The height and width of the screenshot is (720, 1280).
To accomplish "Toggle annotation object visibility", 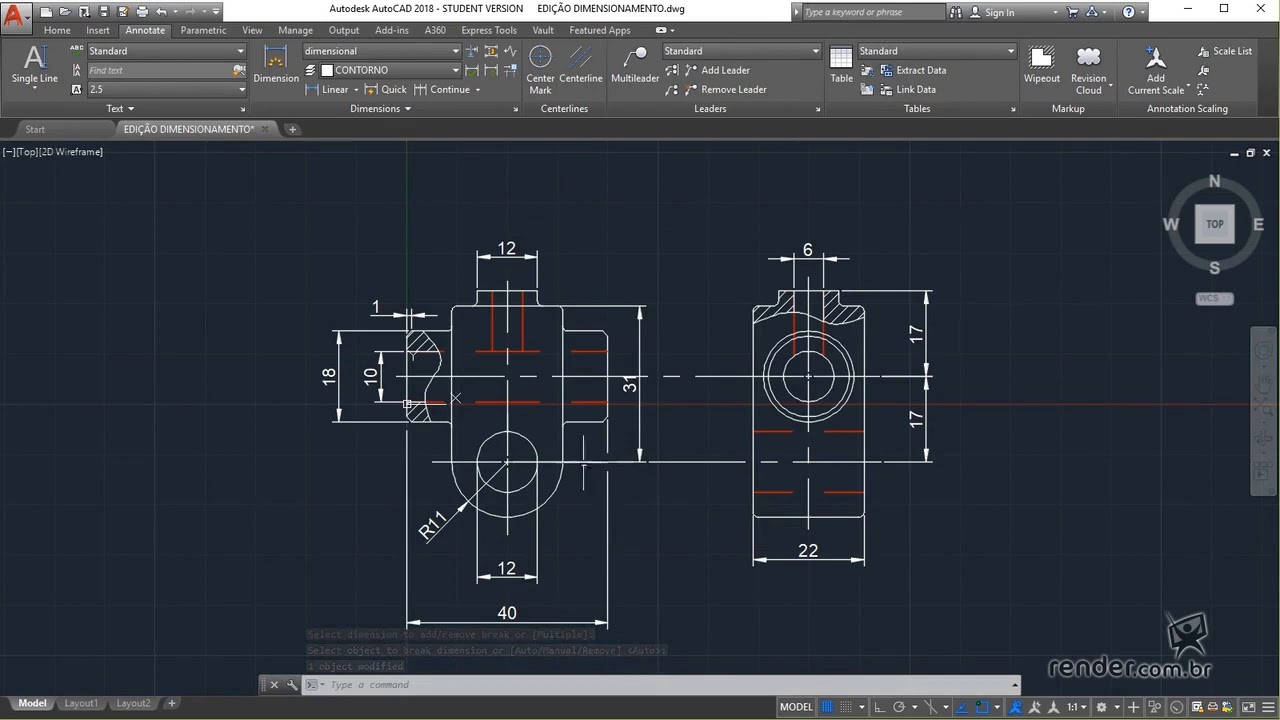I will click(1015, 707).
